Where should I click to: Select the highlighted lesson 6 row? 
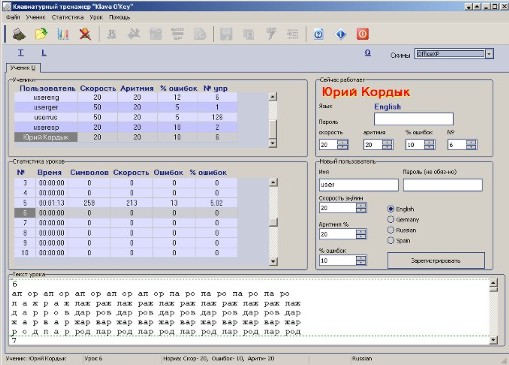coord(126,213)
